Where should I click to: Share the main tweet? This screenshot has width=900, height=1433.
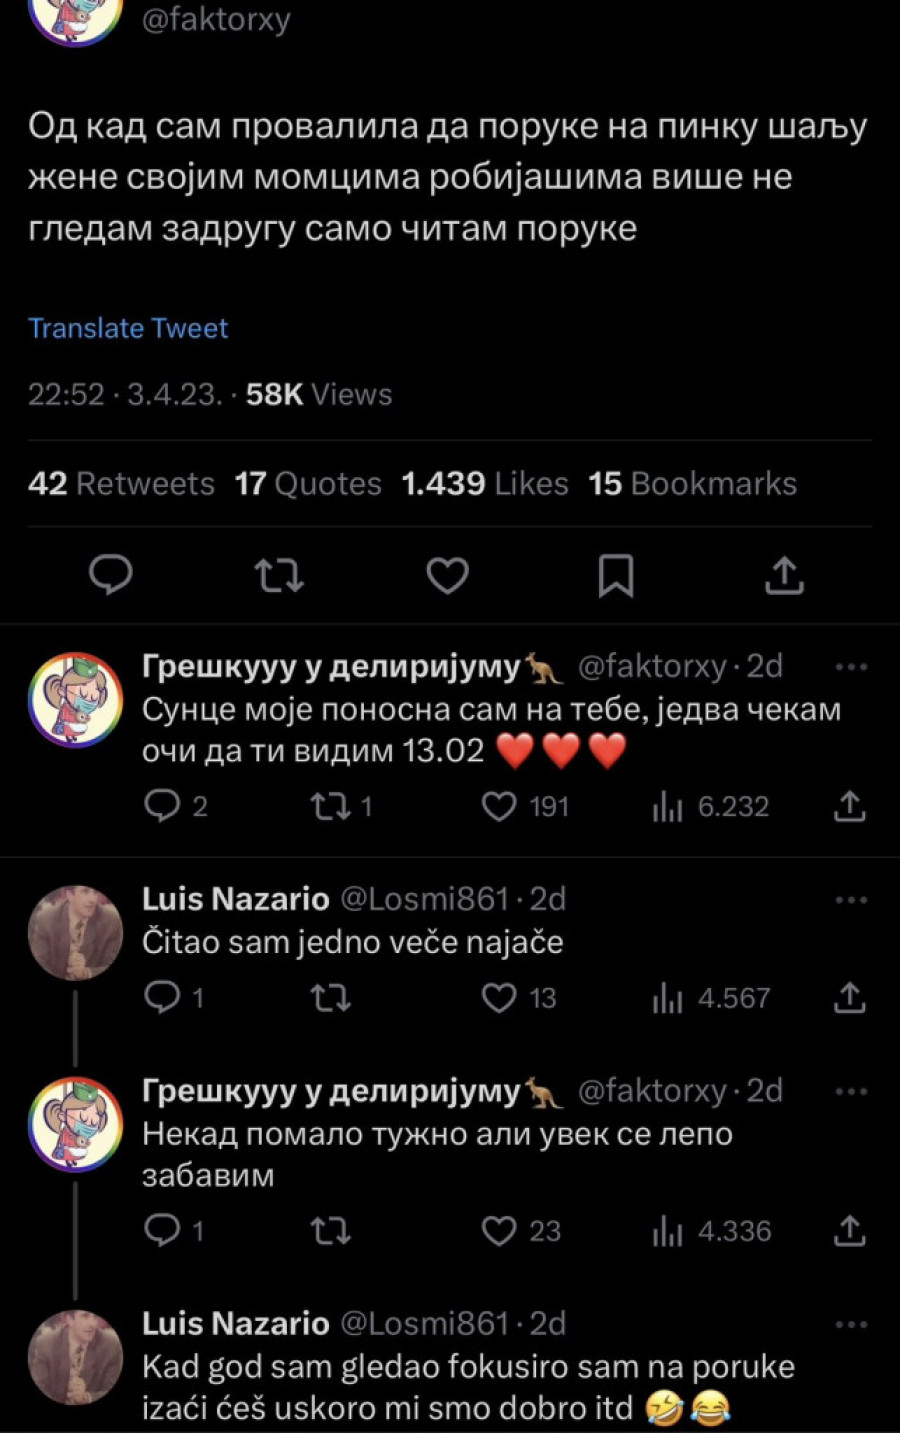tap(784, 575)
